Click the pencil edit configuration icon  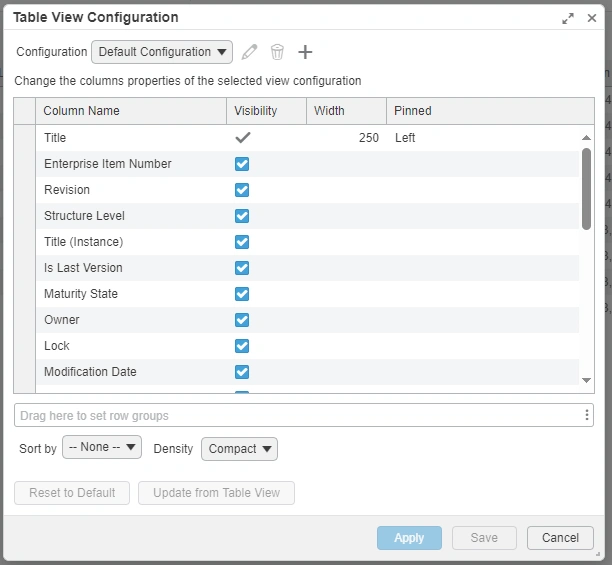coord(250,52)
